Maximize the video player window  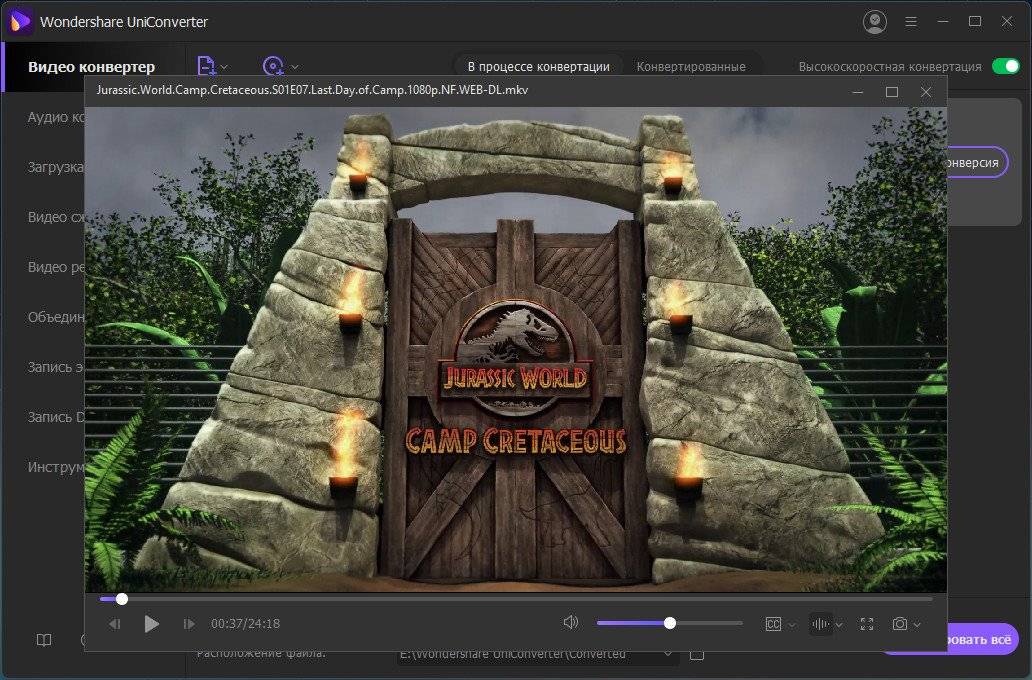tap(892, 92)
